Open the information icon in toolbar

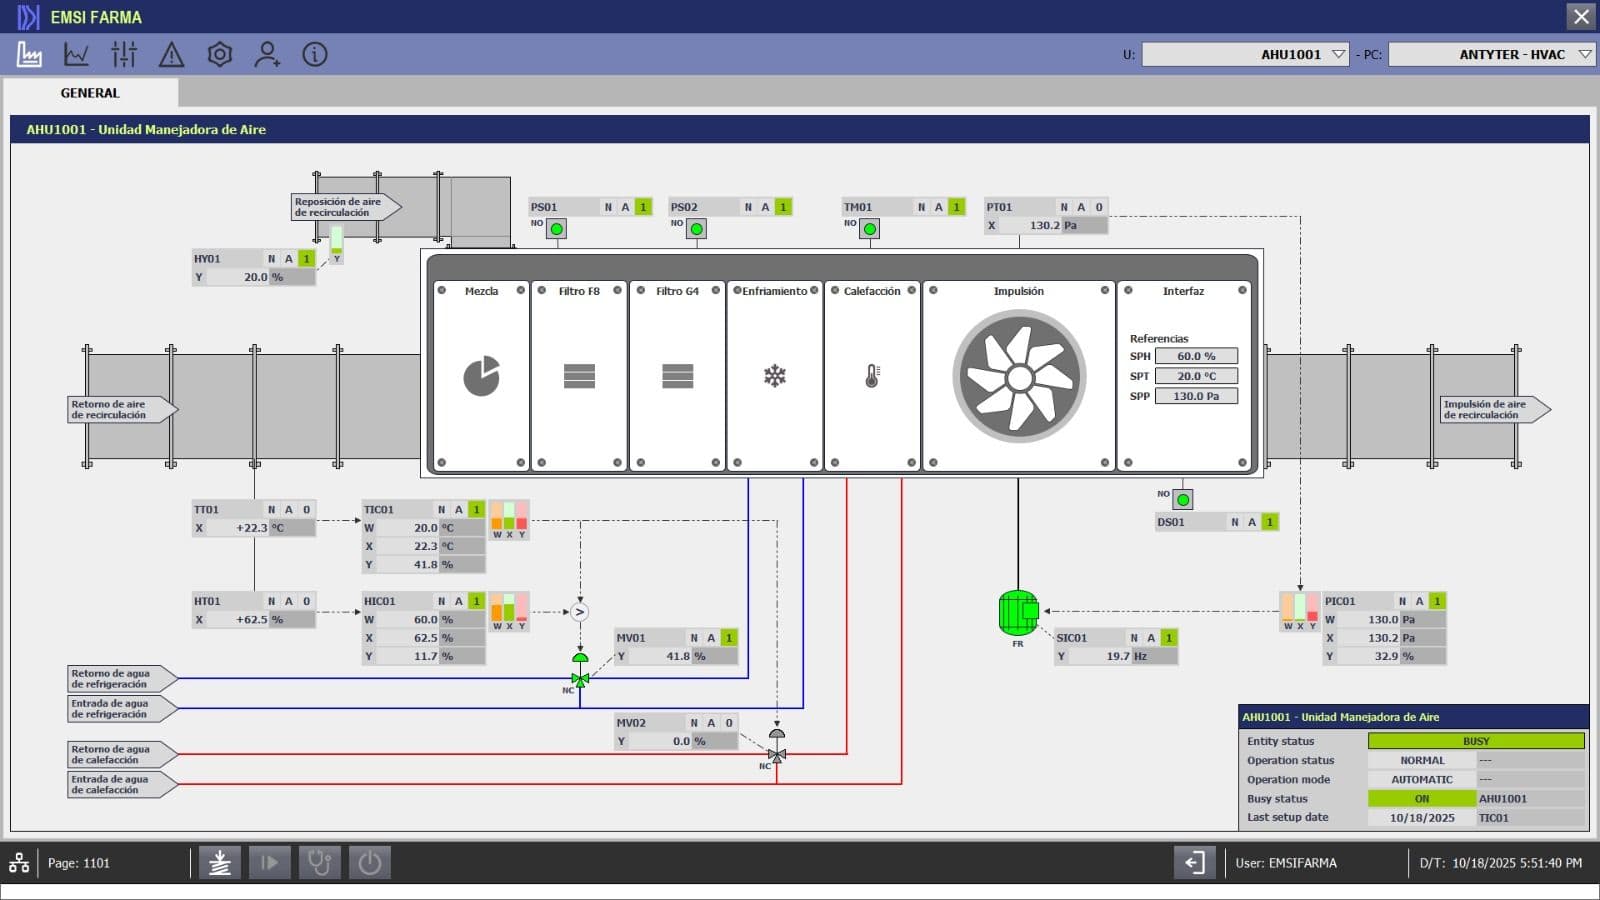315,54
